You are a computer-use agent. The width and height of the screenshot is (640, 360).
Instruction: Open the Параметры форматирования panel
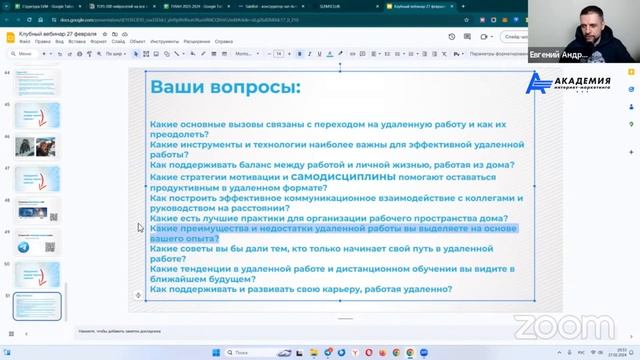click(499, 54)
